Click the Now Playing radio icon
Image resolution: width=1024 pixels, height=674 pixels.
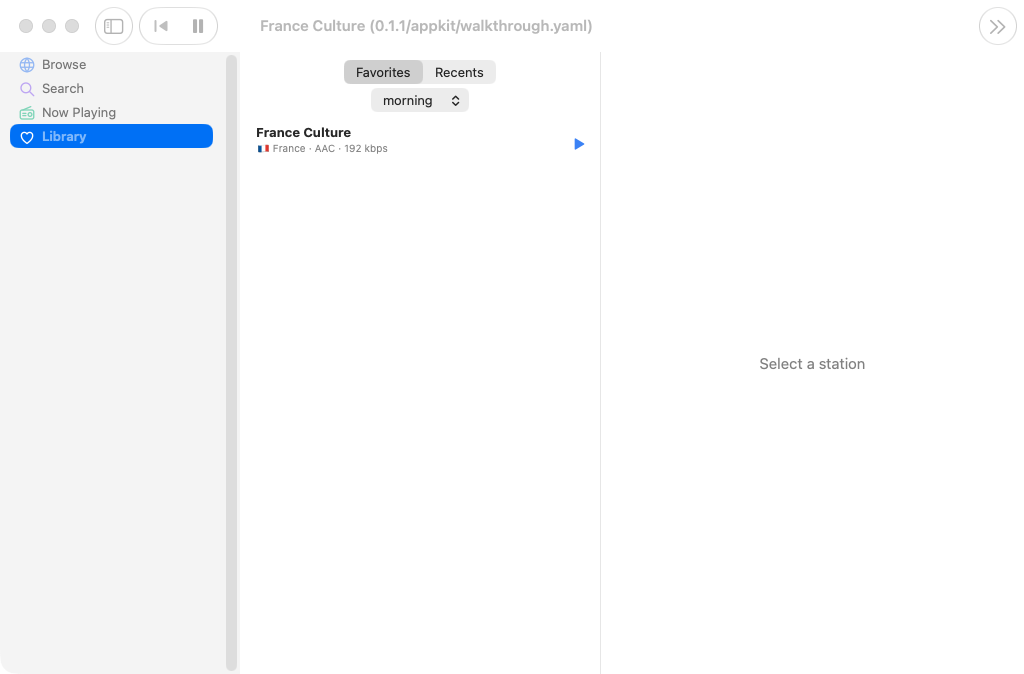point(27,113)
